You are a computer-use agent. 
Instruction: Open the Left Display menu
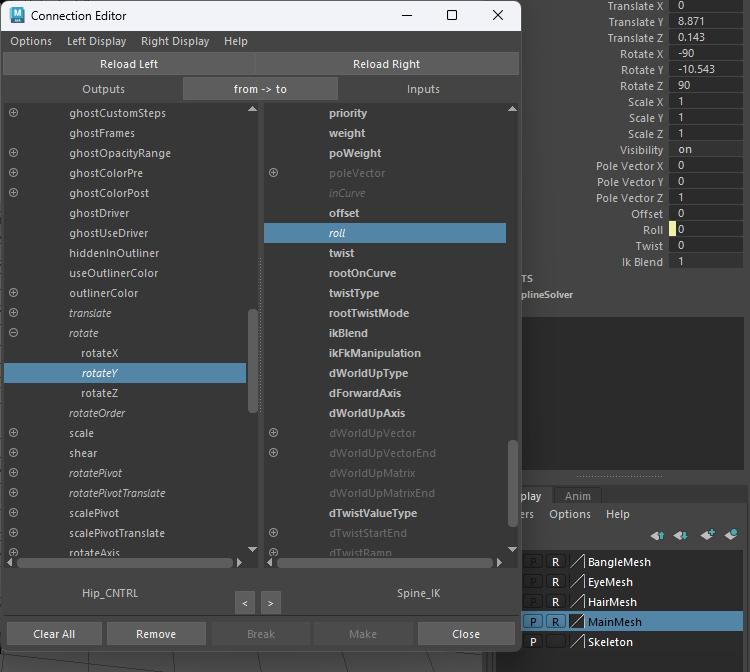pyautogui.click(x=96, y=41)
